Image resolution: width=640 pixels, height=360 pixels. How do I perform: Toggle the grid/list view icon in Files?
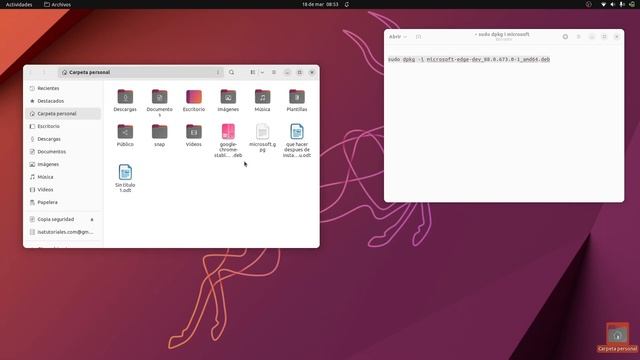[253, 72]
